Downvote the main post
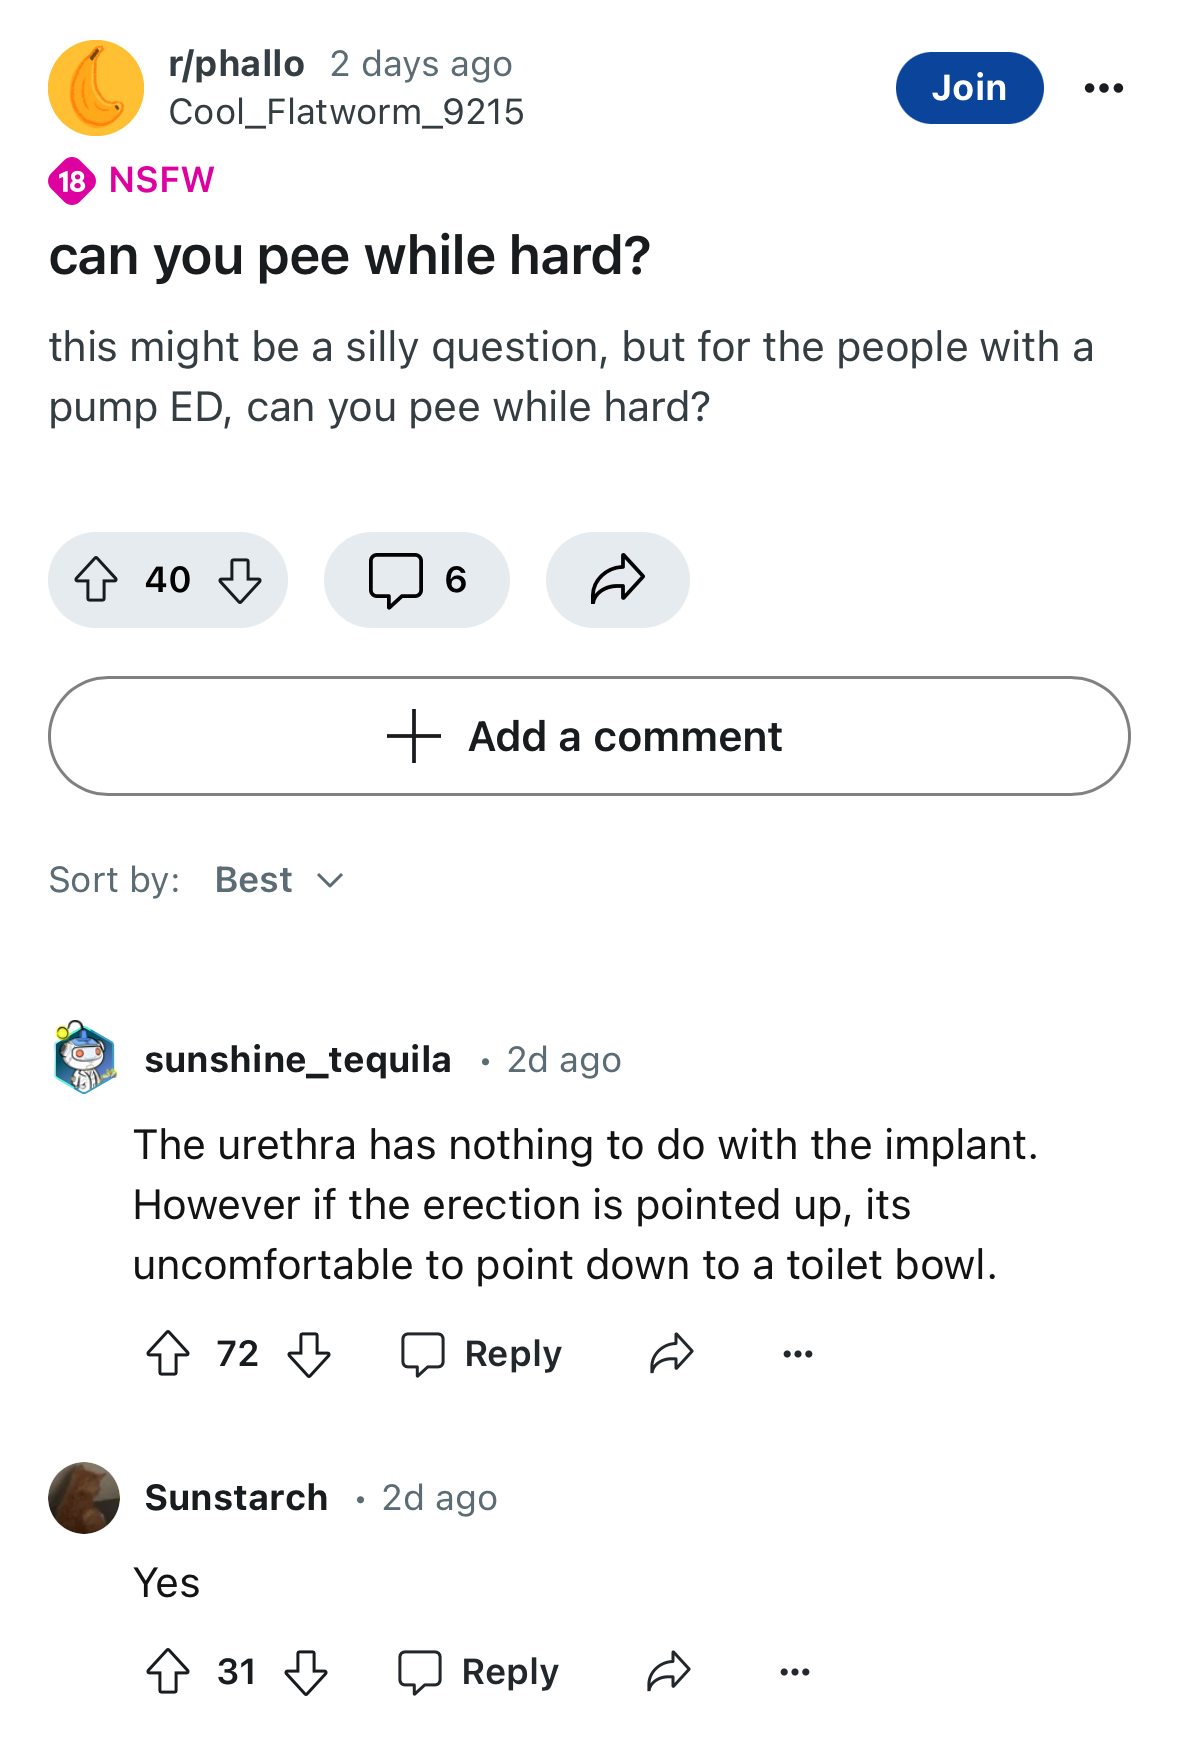 [x=240, y=580]
